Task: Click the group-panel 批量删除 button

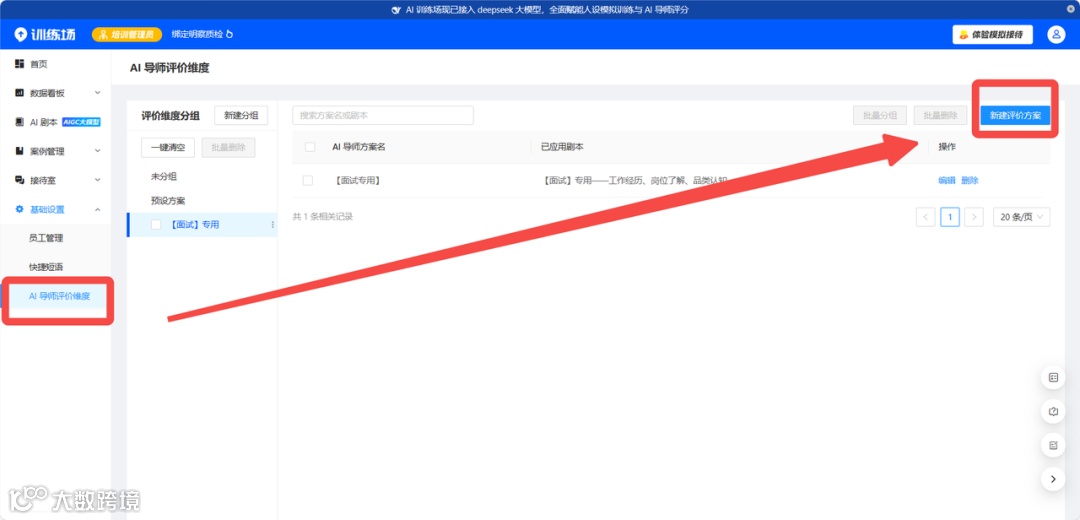Action: pos(228,147)
